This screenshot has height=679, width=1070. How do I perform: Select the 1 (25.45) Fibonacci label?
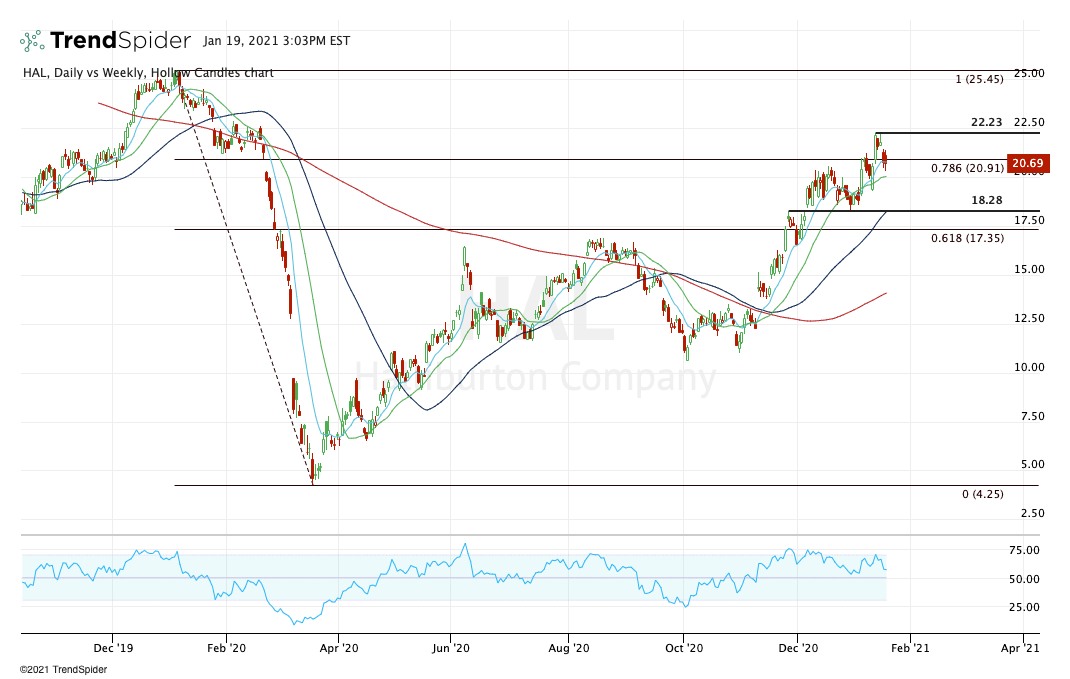979,79
